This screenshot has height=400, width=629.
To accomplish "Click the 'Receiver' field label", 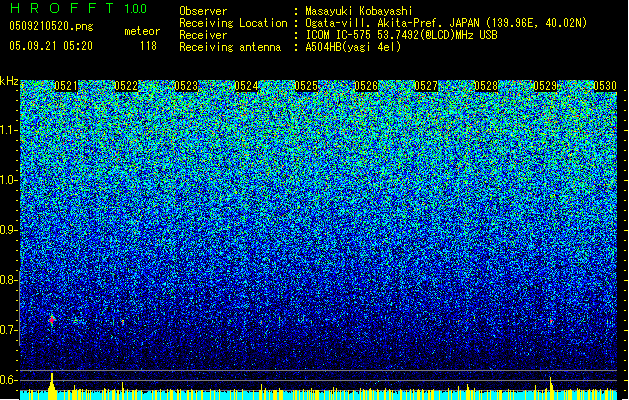I will pyautogui.click(x=203, y=35).
